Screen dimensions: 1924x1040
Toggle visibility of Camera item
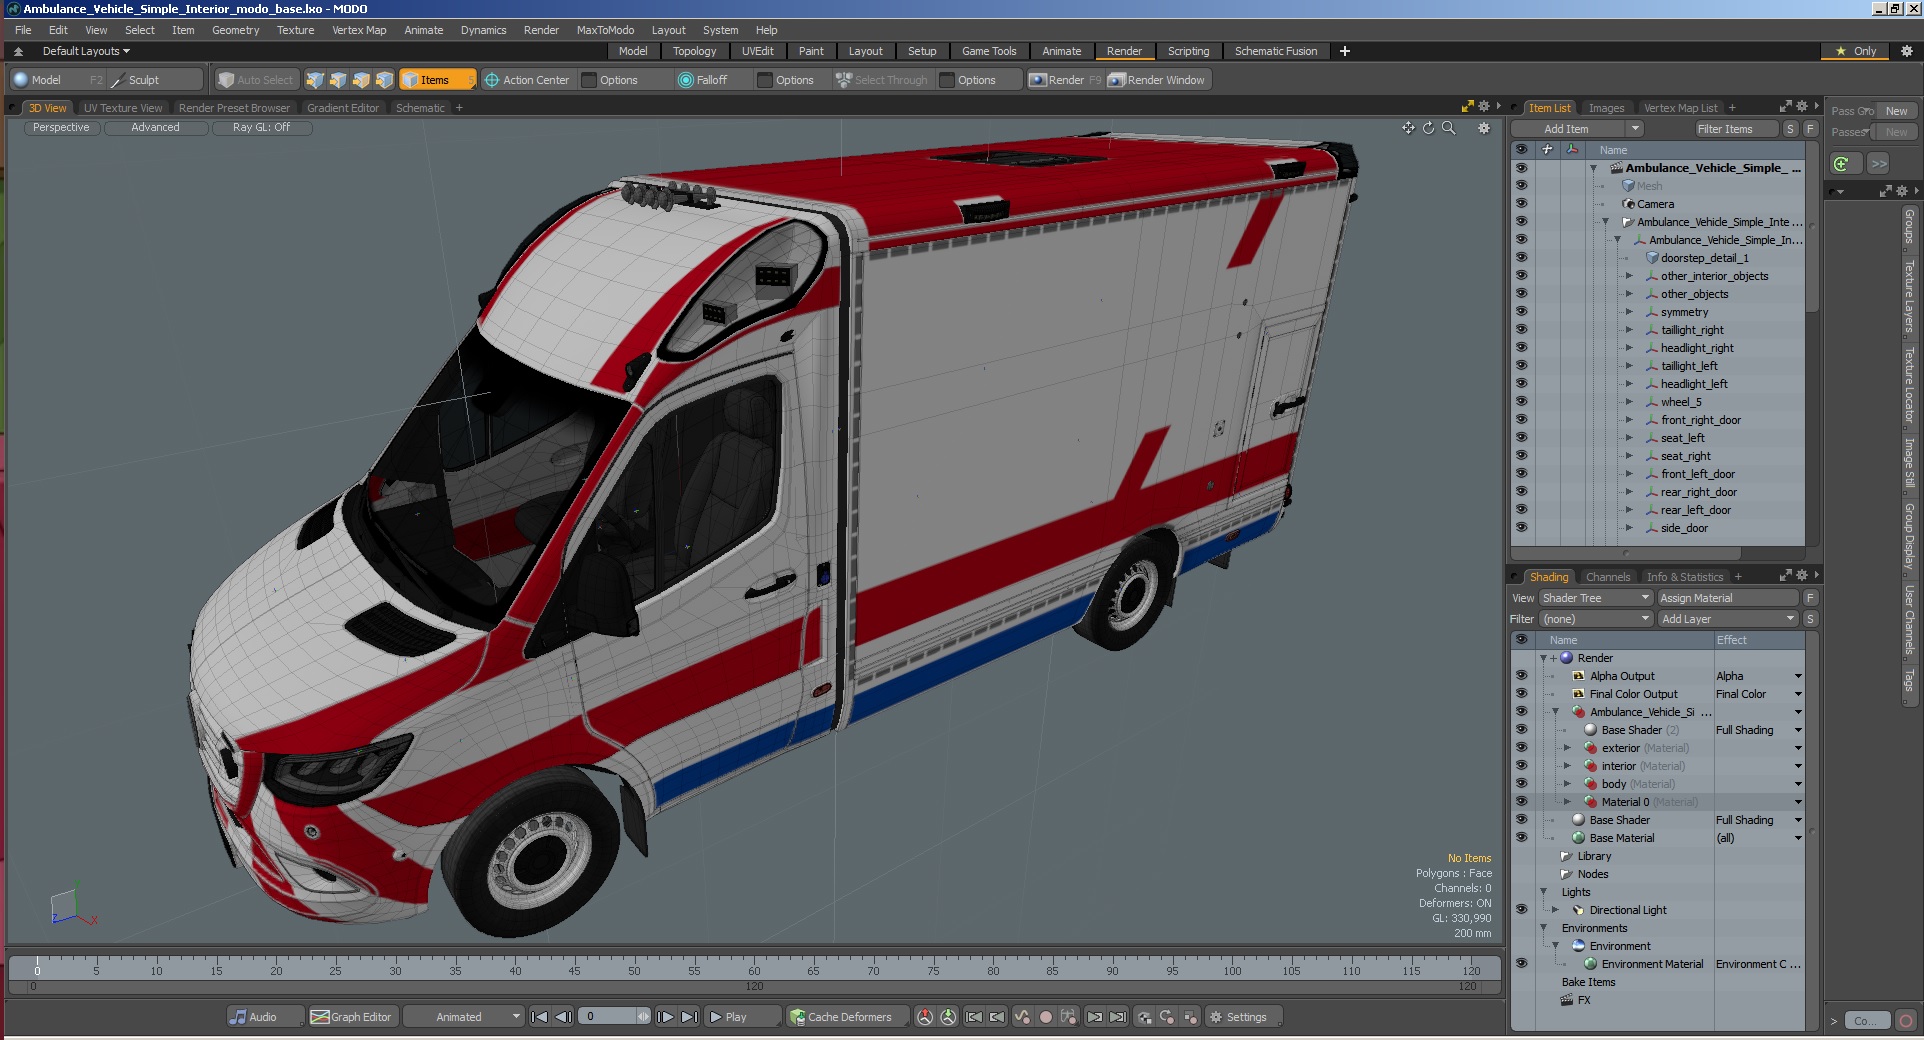(1521, 204)
